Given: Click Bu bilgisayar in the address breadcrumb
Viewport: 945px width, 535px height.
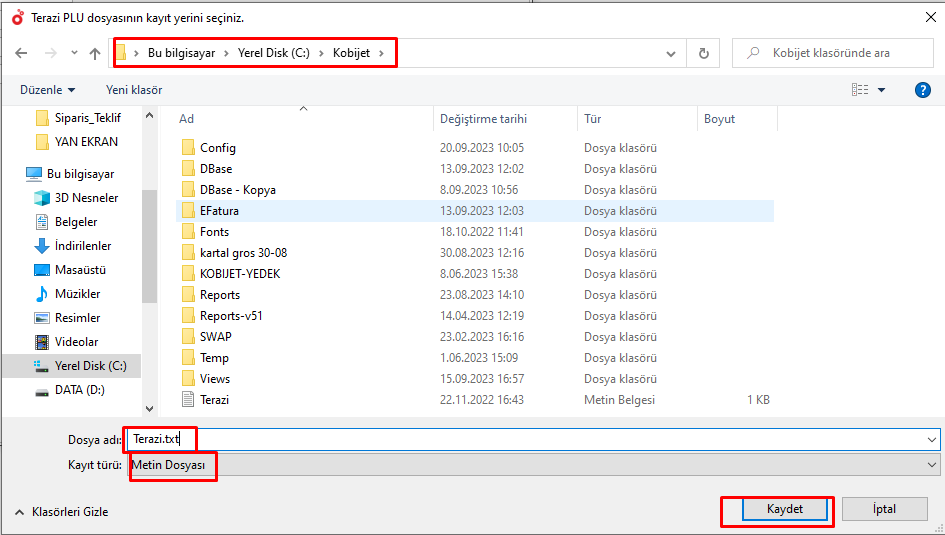Looking at the screenshot, I should [181, 53].
